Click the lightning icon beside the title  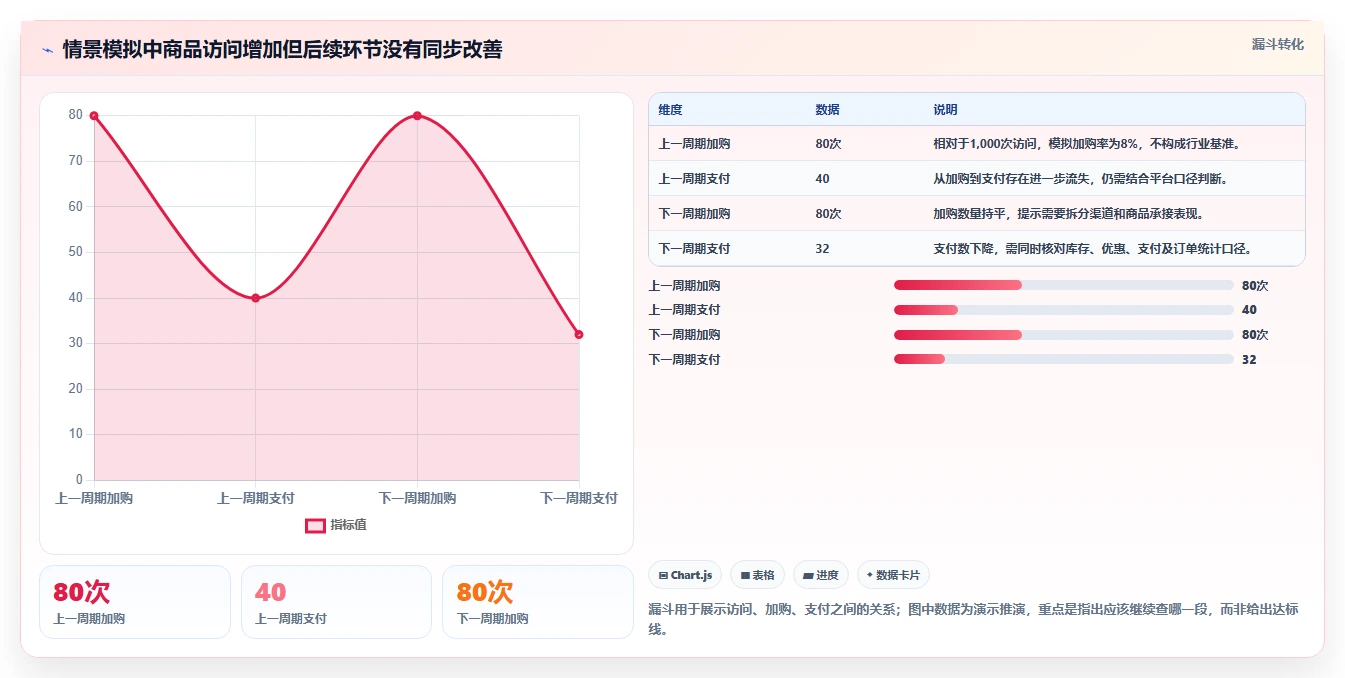point(48,50)
